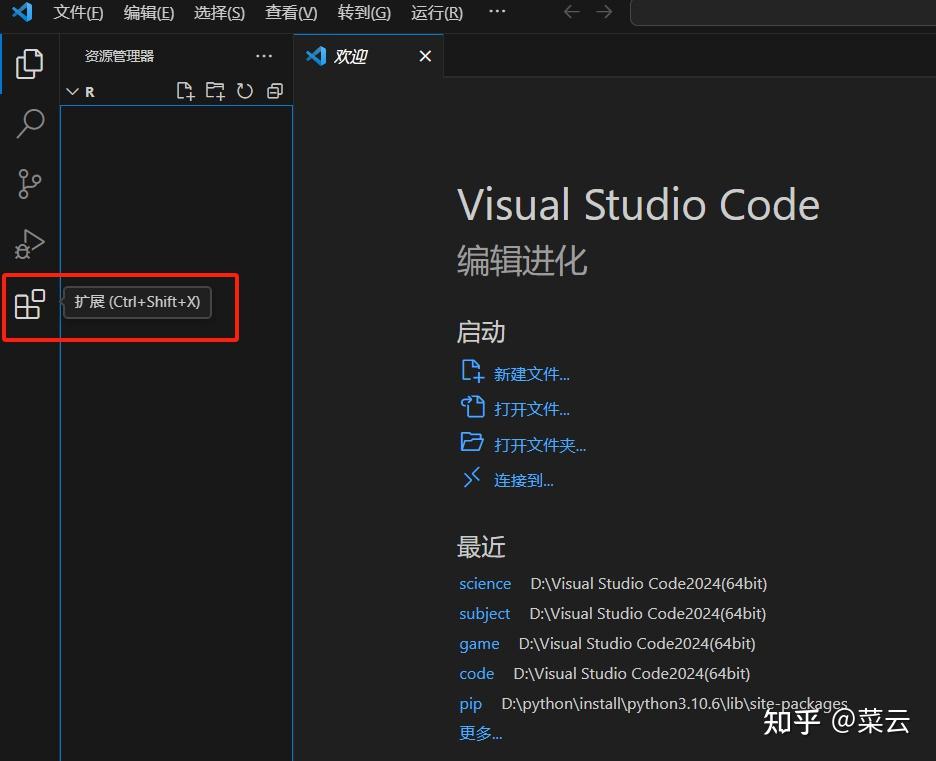Open the Run and Debug view
The image size is (936, 761).
29,243
